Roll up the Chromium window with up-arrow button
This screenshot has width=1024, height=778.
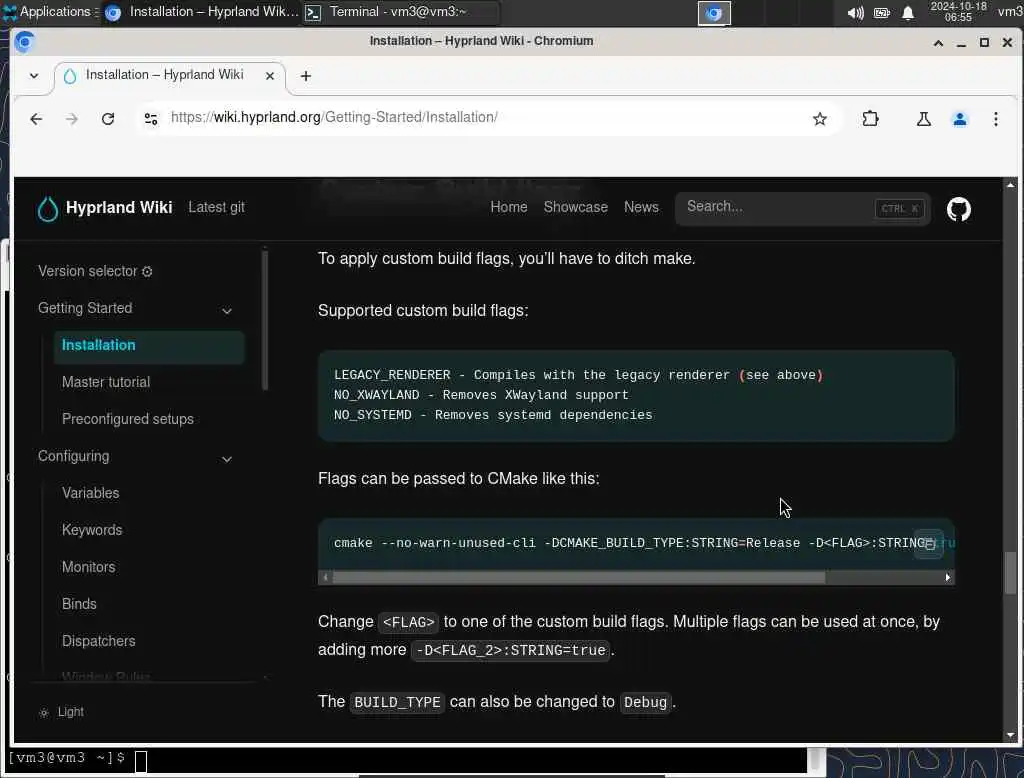click(x=938, y=43)
